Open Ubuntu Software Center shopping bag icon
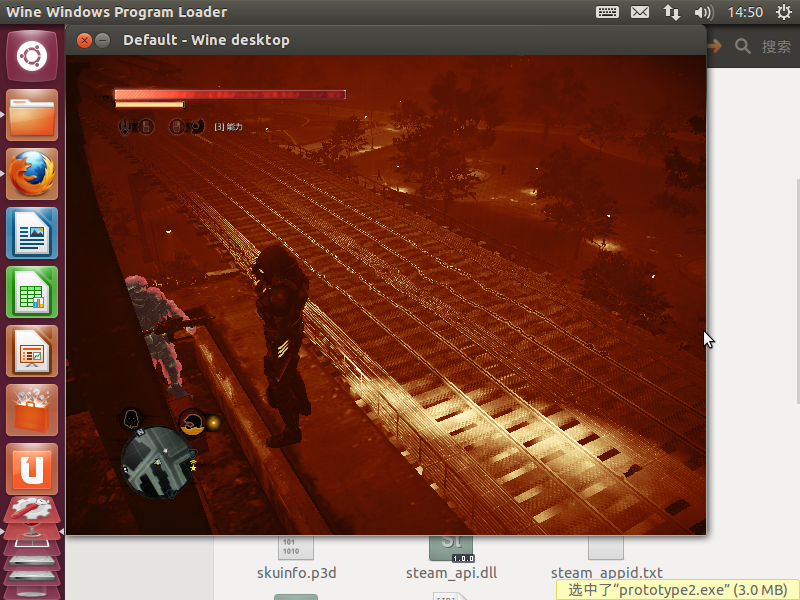 click(32, 411)
